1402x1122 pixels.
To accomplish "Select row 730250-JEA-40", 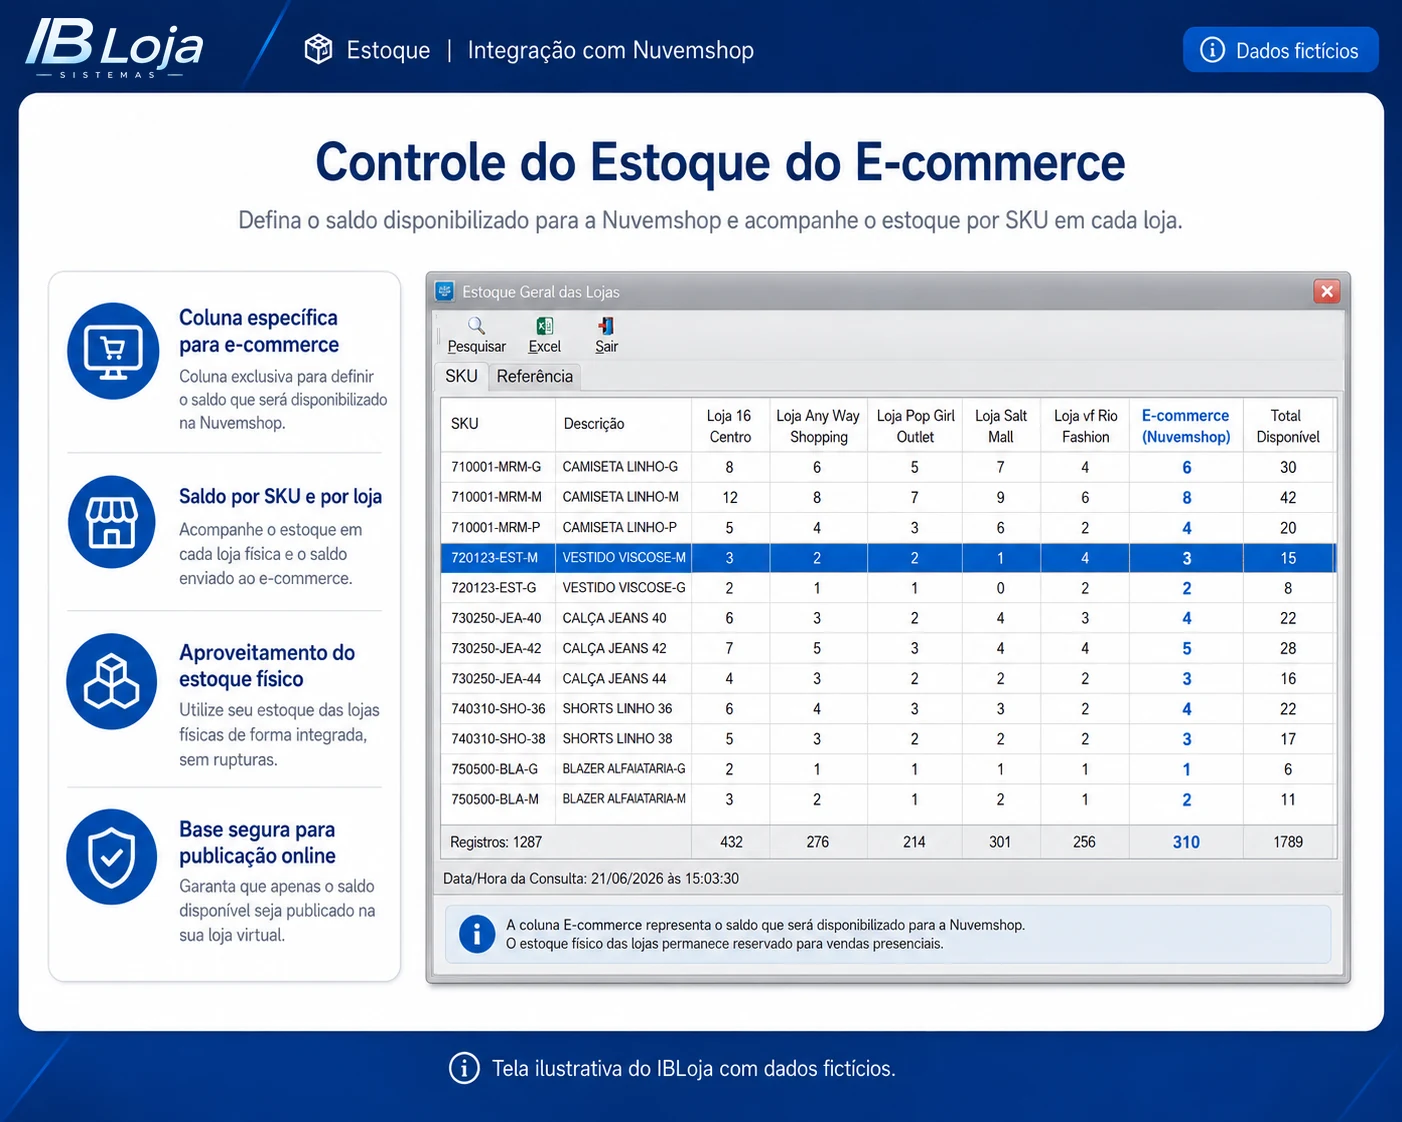I will pyautogui.click(x=888, y=618).
